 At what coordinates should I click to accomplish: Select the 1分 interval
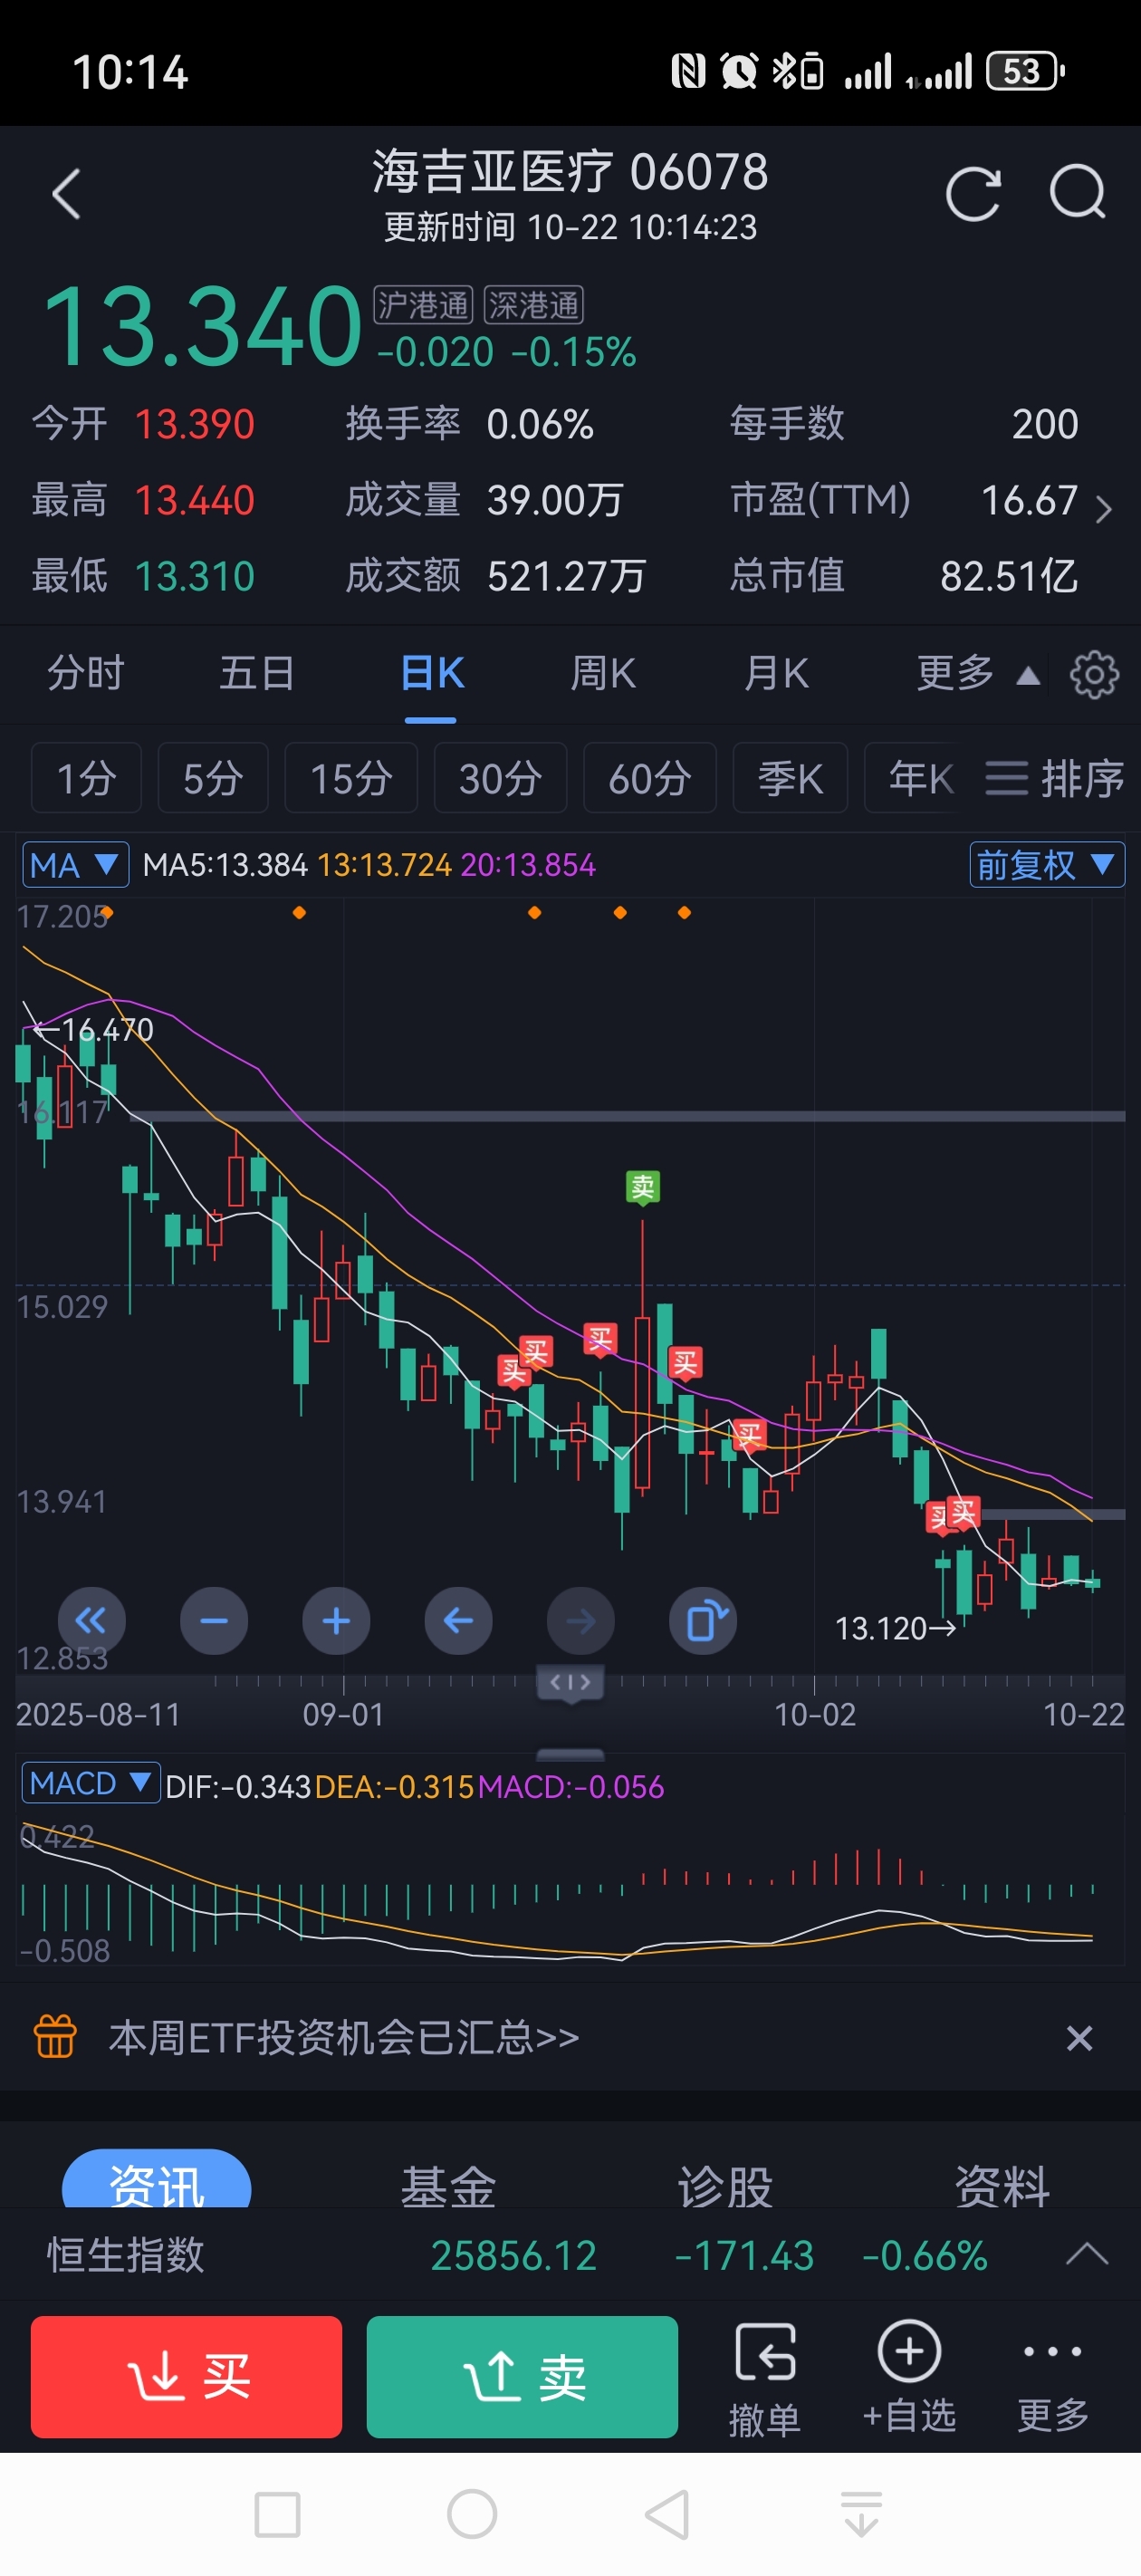pos(86,778)
